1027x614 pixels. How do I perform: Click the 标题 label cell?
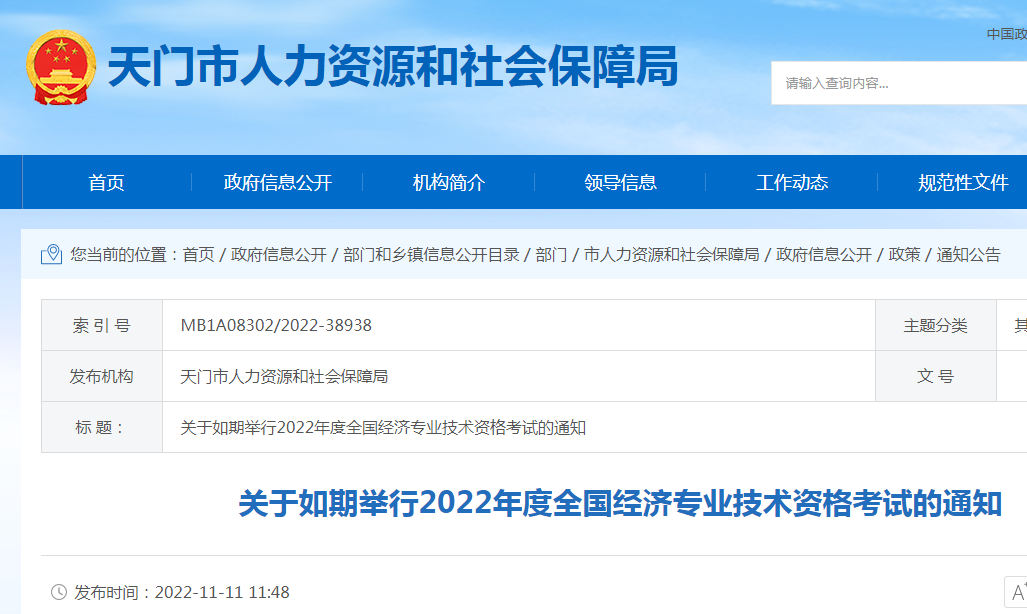[102, 427]
